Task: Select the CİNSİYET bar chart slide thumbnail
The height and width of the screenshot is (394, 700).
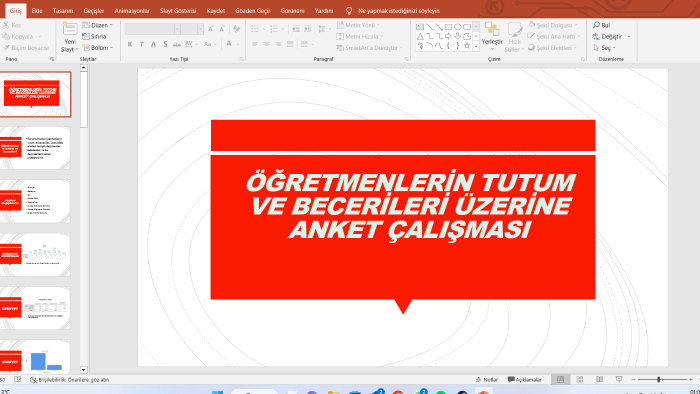Action: 35,357
